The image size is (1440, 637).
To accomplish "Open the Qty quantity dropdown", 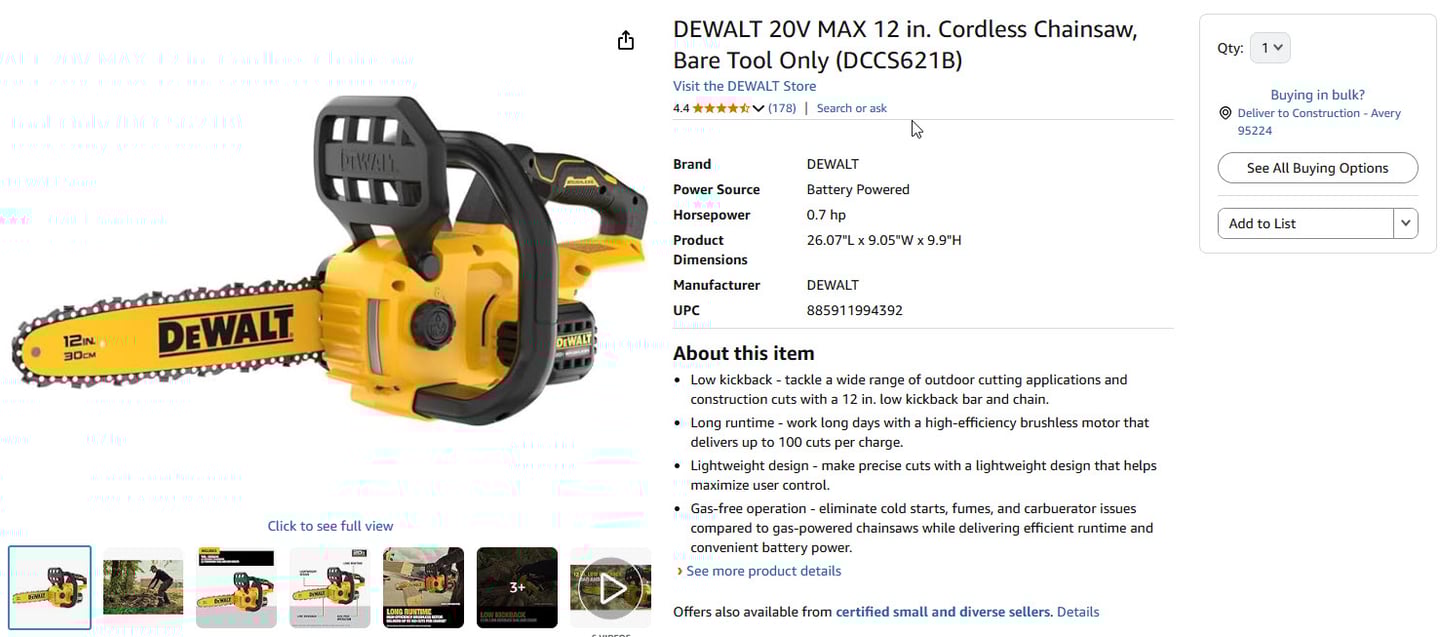I will pyautogui.click(x=1270, y=48).
